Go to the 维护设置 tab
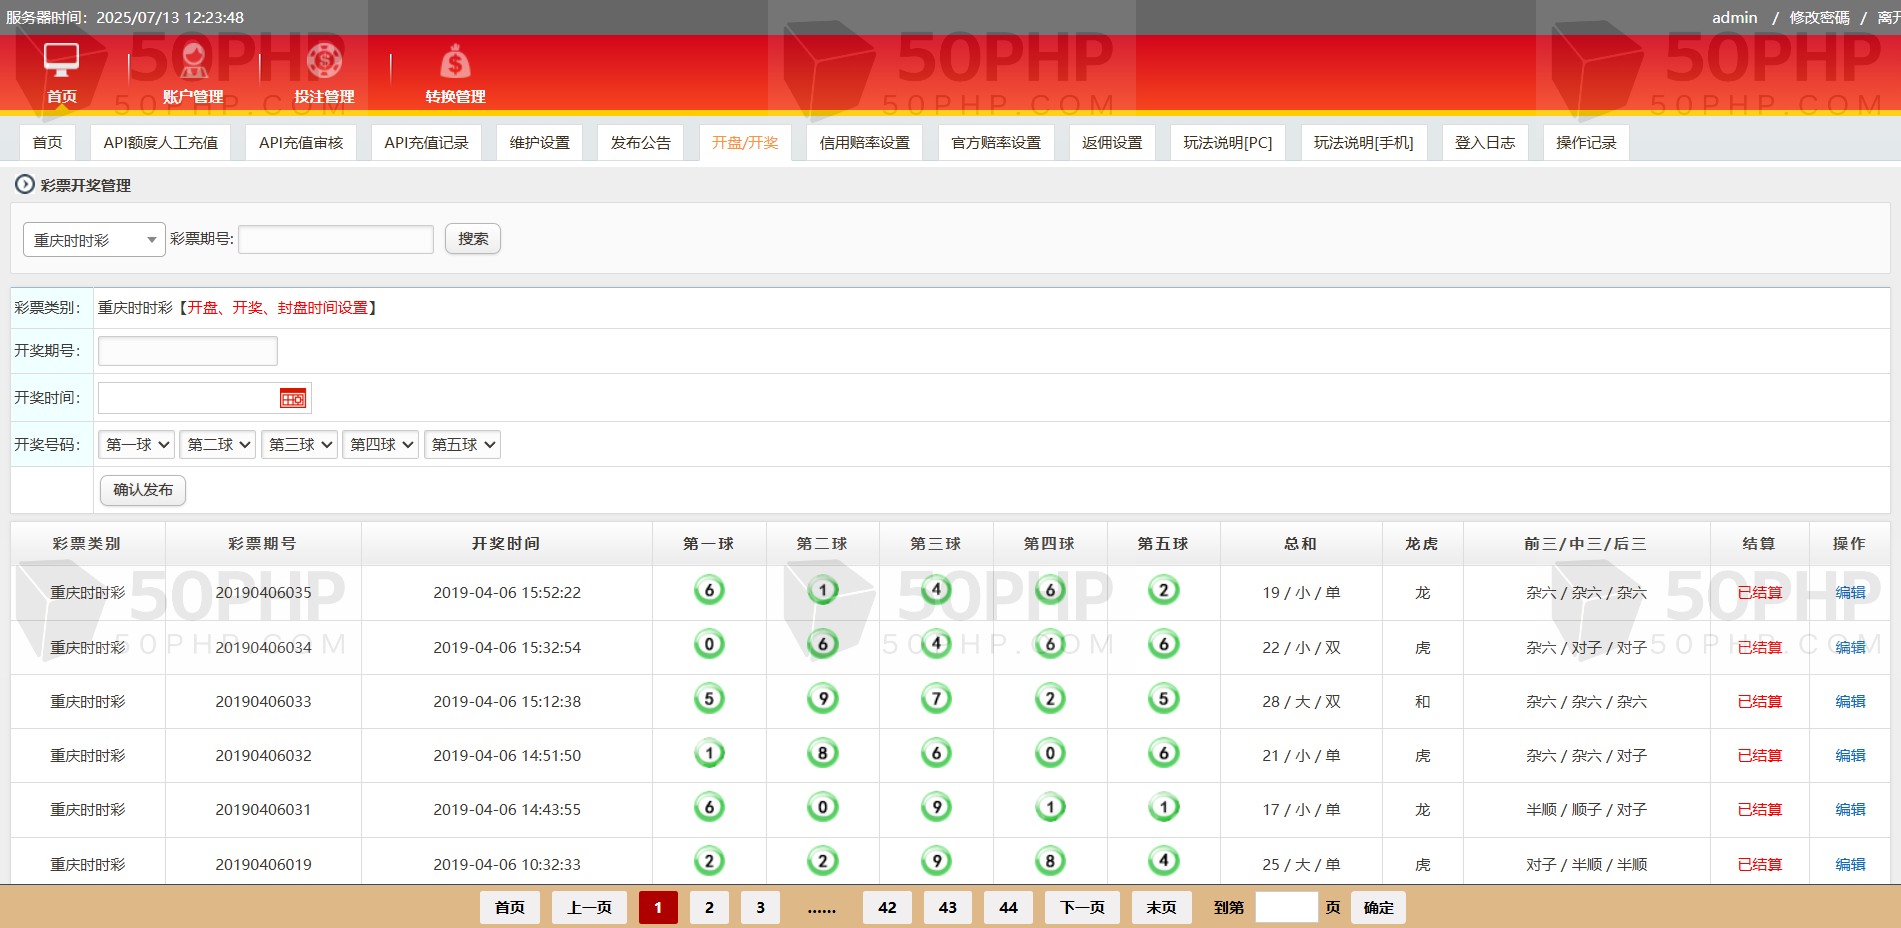The width and height of the screenshot is (1901, 928). 539,143
